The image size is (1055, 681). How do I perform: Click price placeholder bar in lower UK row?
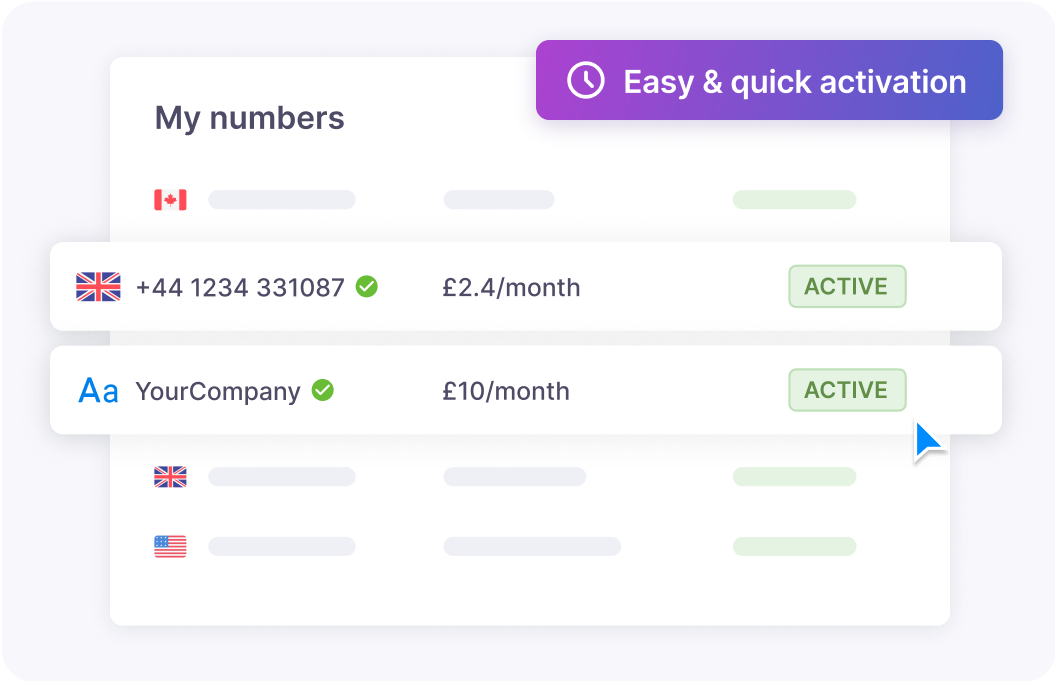[x=515, y=476]
